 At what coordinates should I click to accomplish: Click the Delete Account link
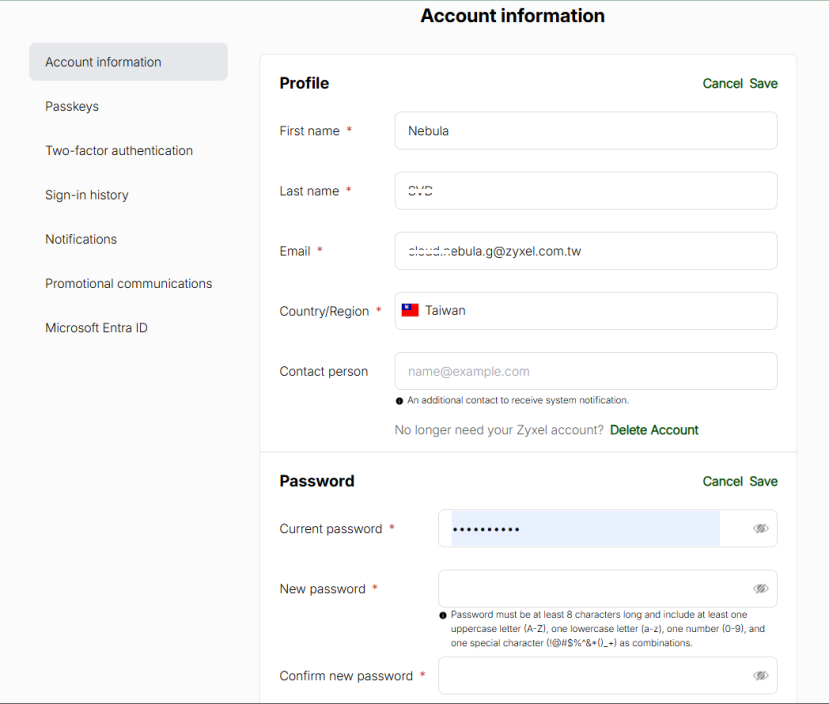[x=654, y=430]
